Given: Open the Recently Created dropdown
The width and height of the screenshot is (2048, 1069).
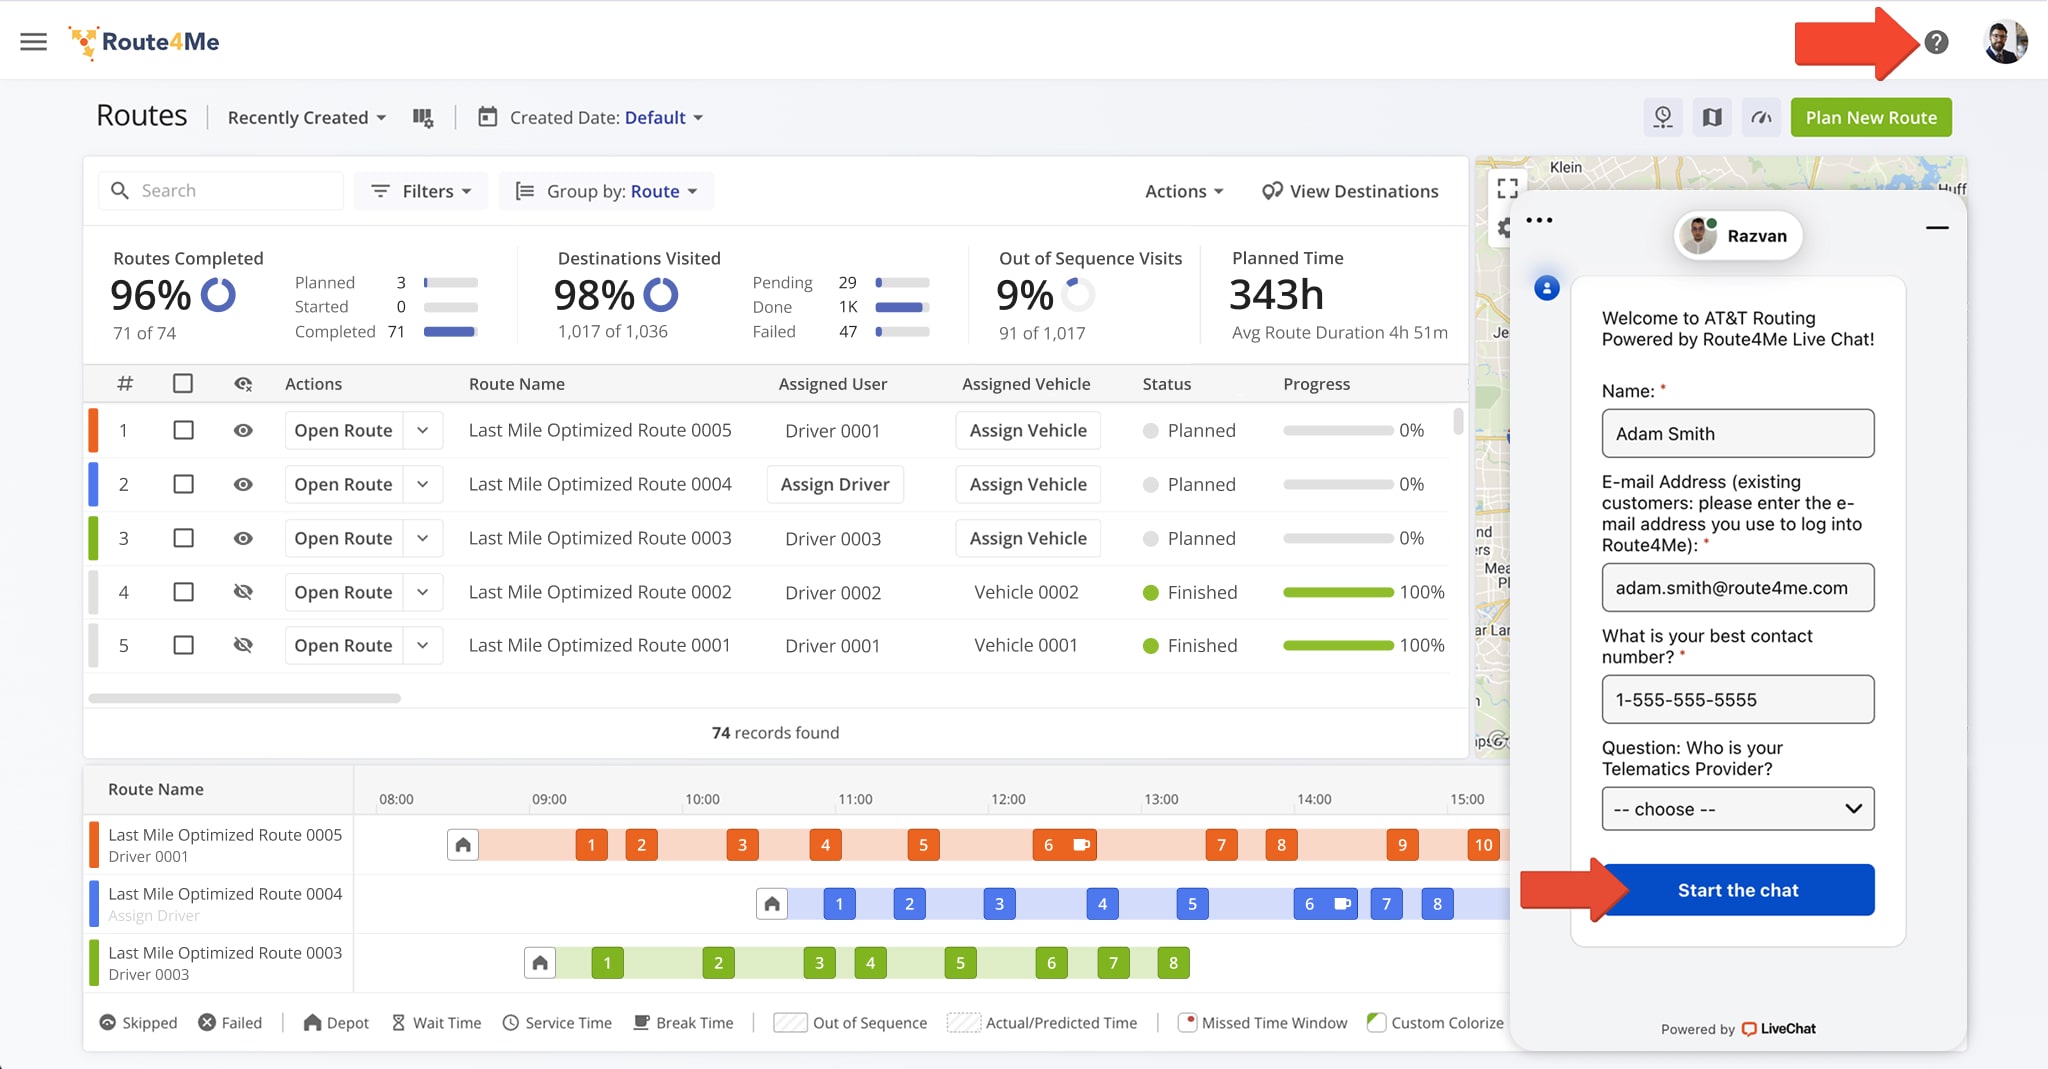Looking at the screenshot, I should click(x=307, y=117).
